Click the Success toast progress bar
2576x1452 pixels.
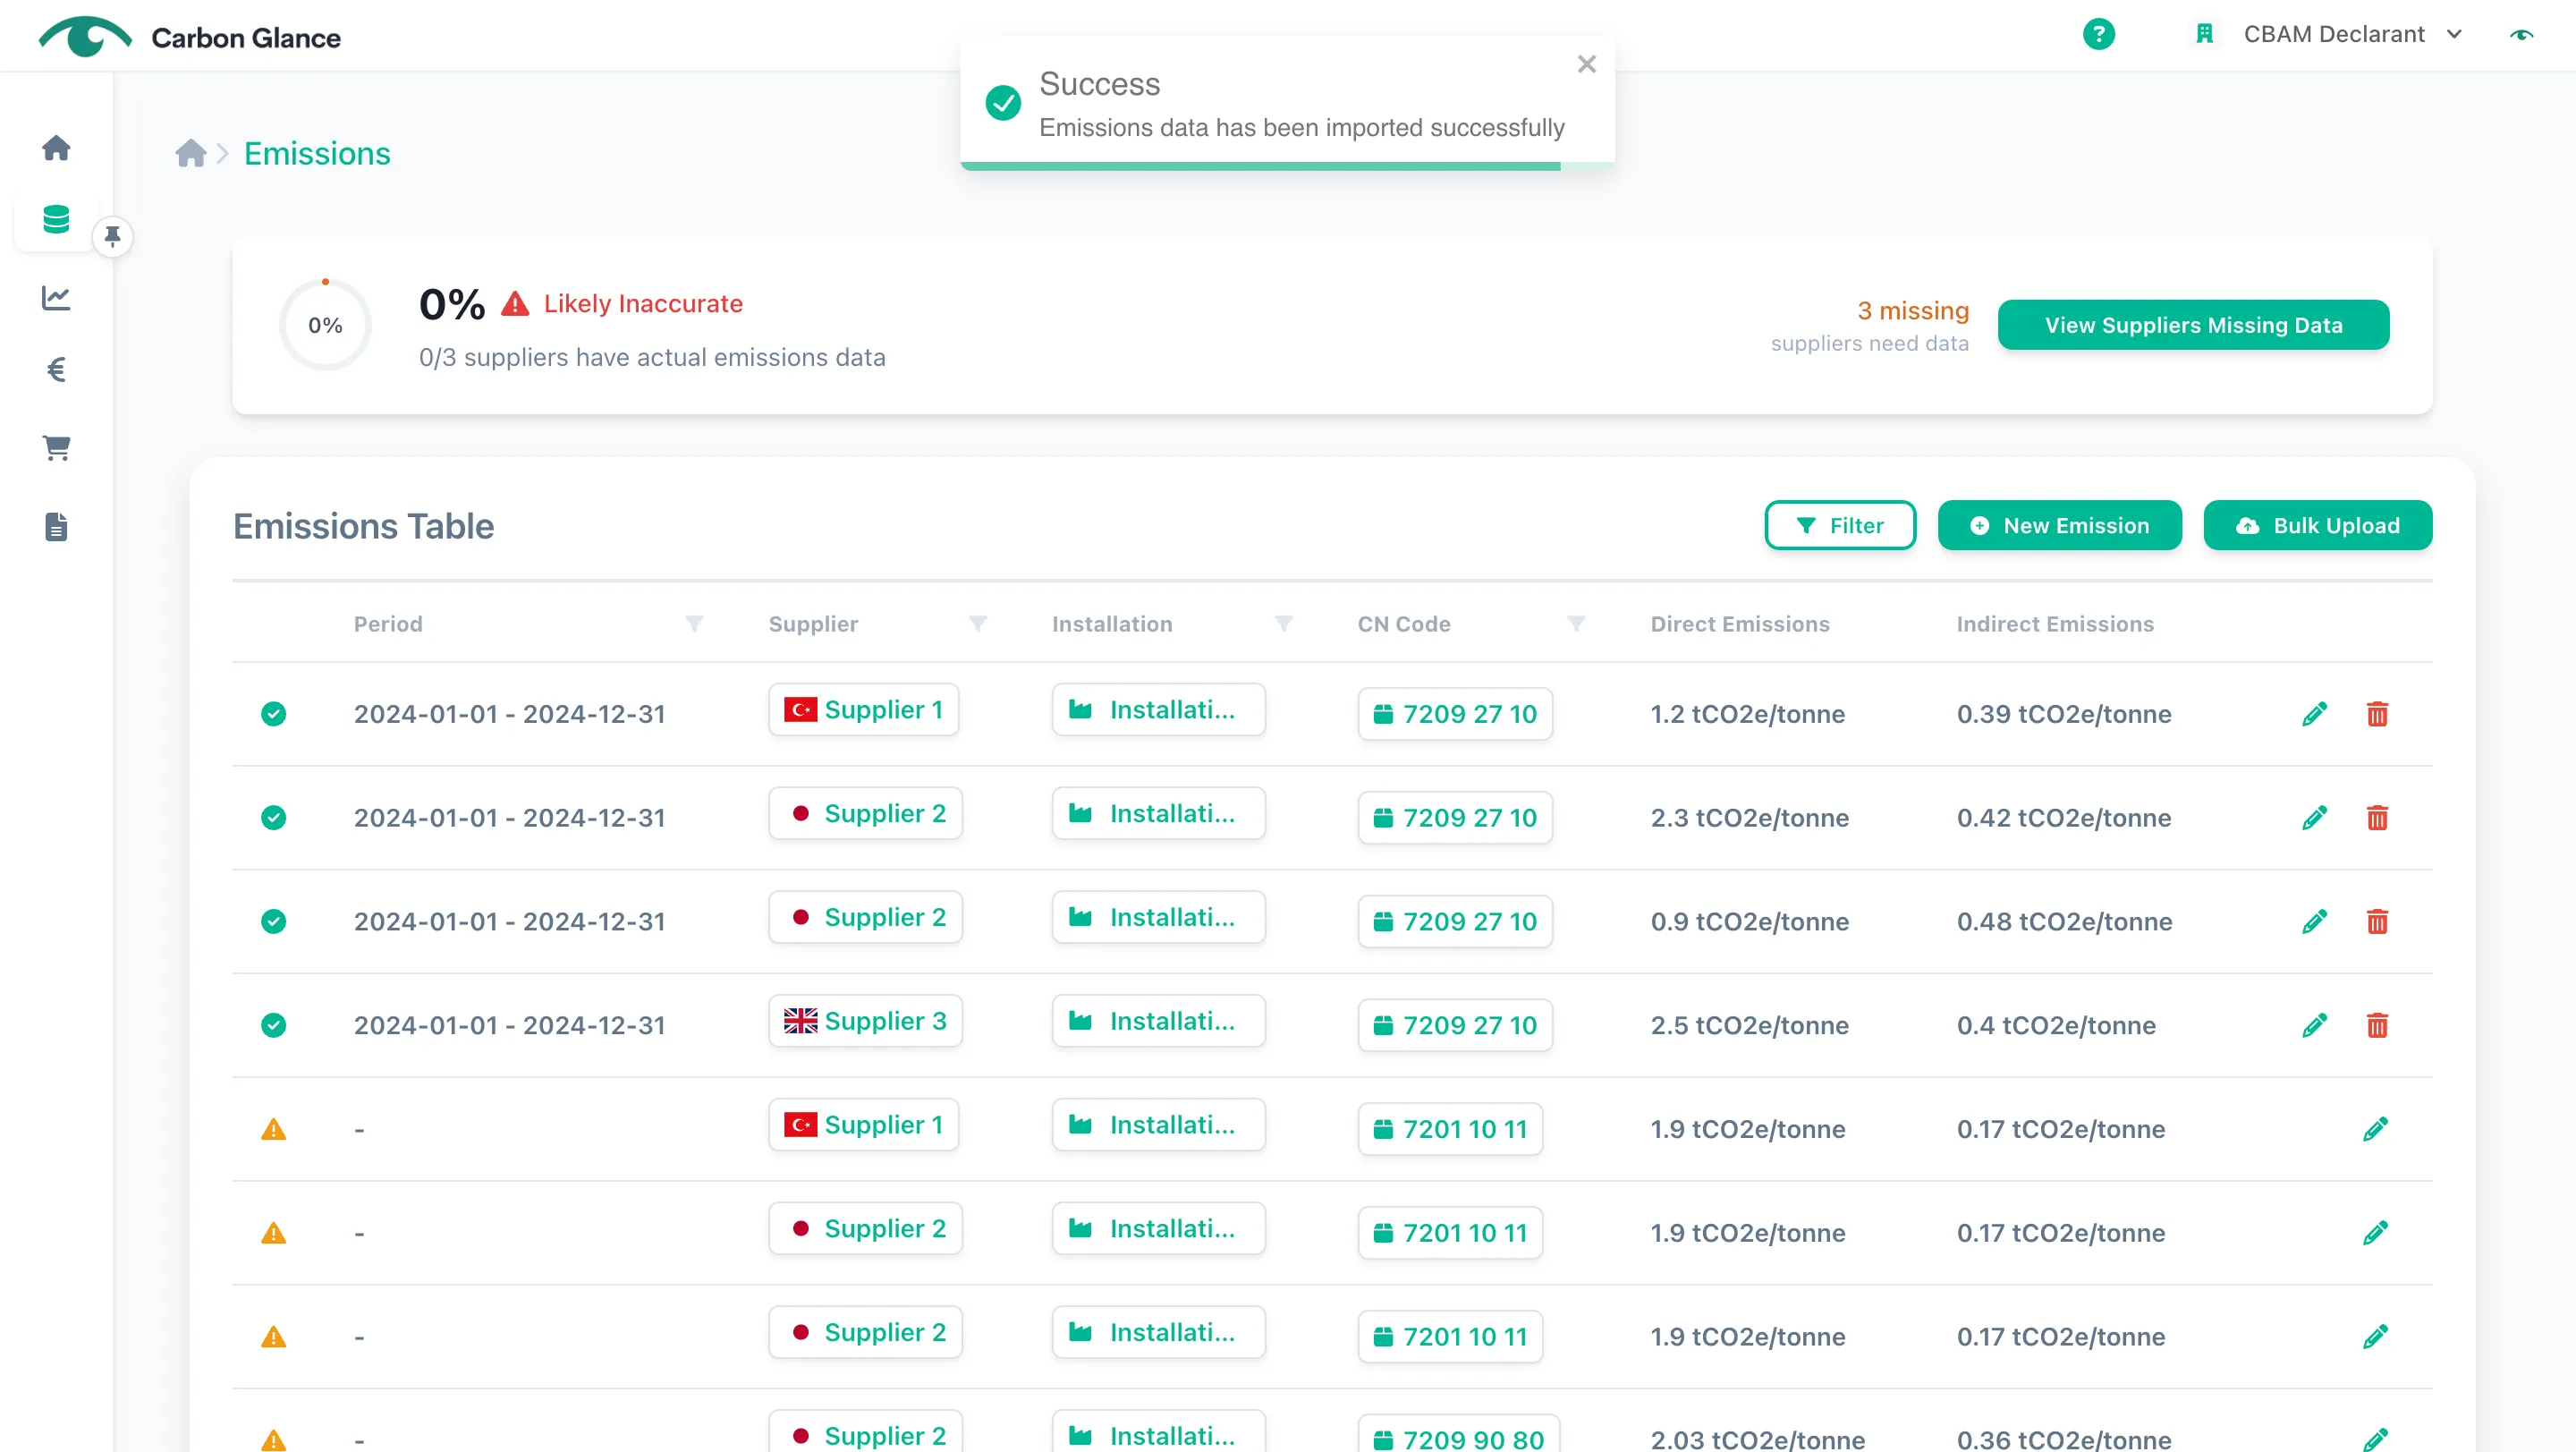pyautogui.click(x=1288, y=166)
